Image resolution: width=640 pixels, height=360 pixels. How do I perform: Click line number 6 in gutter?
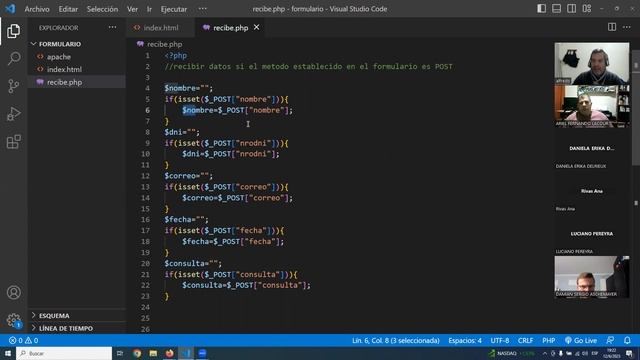click(147, 110)
